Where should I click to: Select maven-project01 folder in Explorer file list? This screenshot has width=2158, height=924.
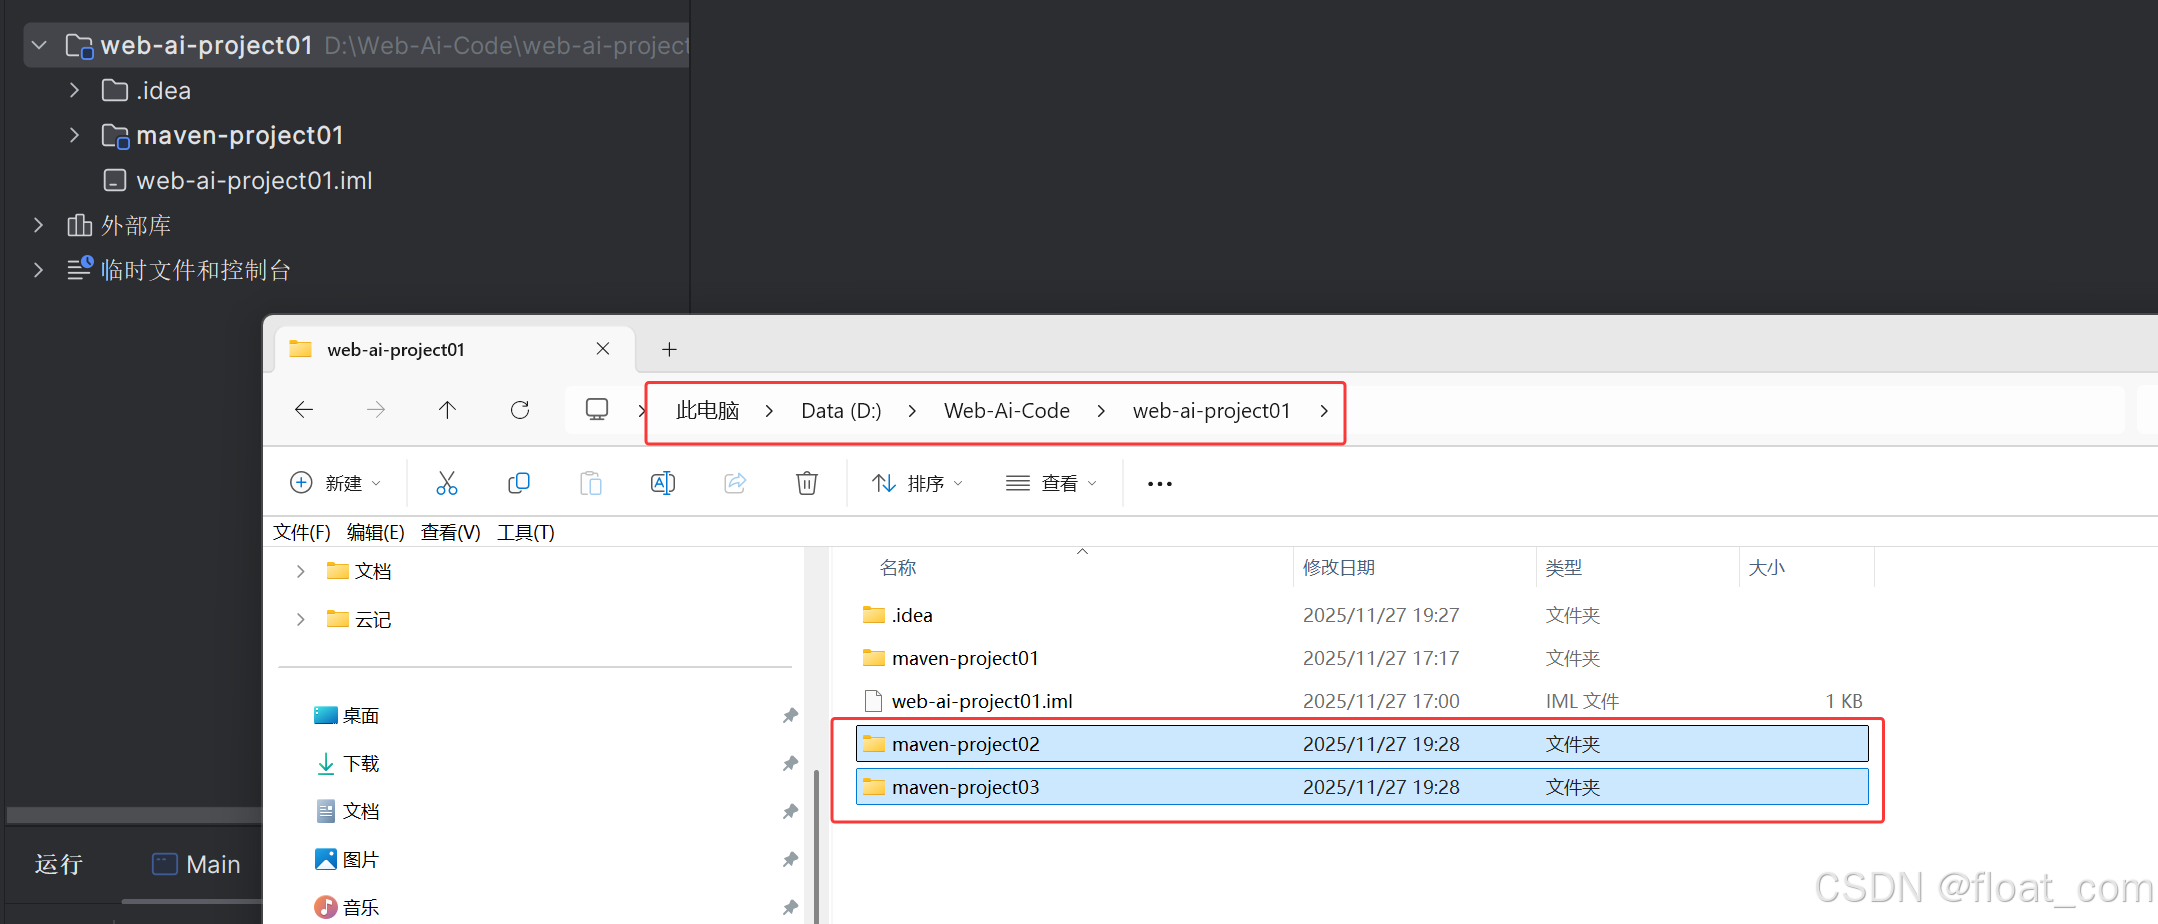click(x=1363, y=658)
